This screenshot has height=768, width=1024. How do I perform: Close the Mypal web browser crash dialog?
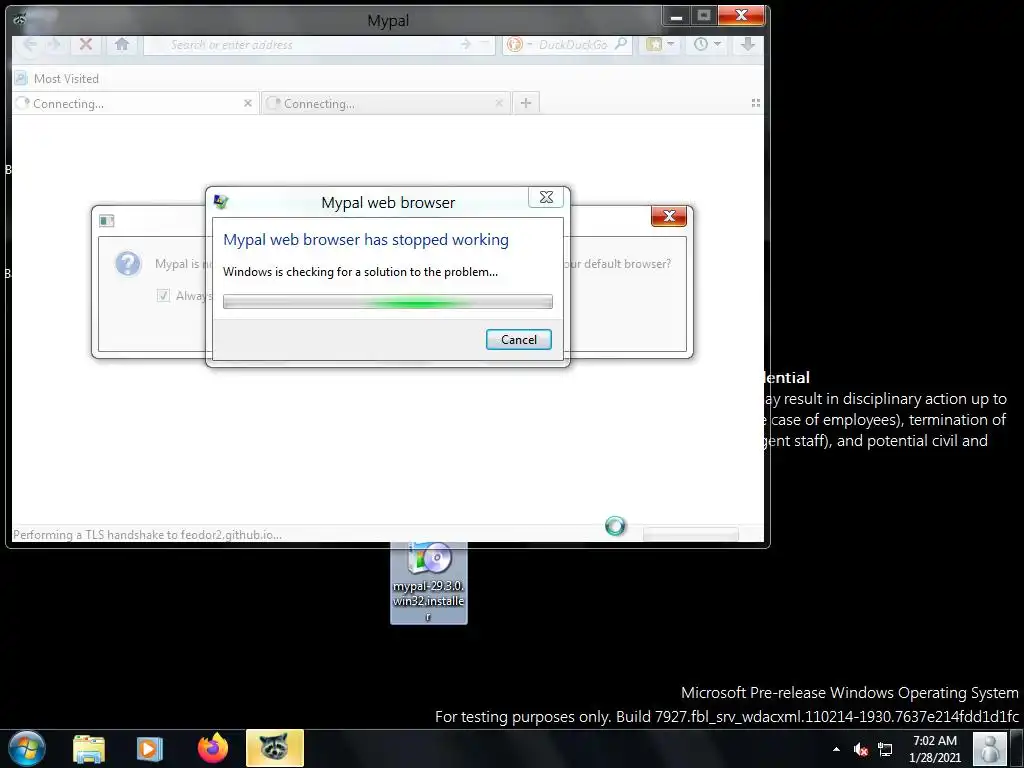point(546,197)
